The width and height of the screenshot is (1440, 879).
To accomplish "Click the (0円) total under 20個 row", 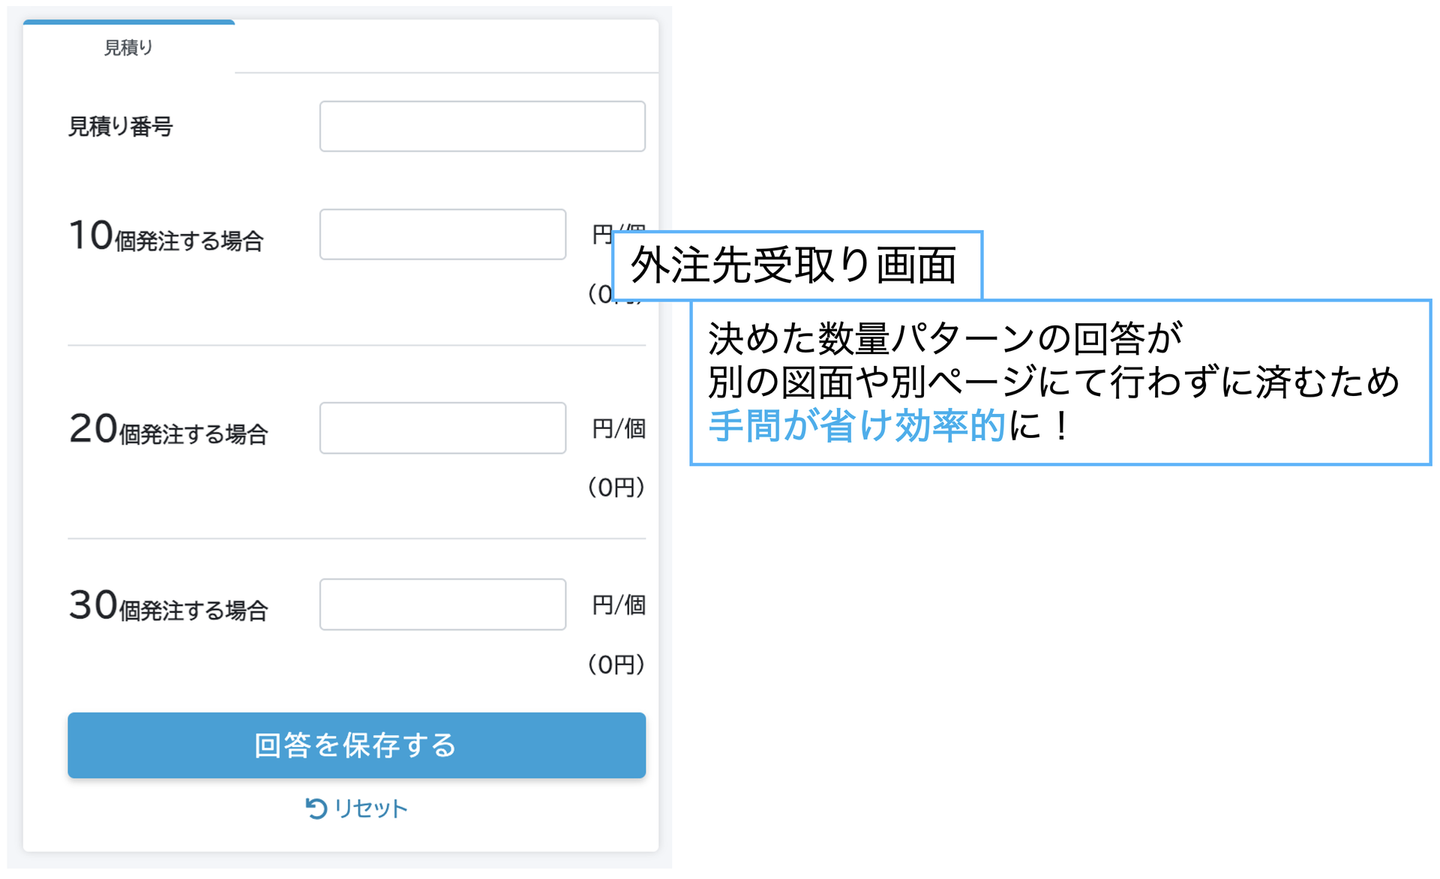I will [x=616, y=487].
